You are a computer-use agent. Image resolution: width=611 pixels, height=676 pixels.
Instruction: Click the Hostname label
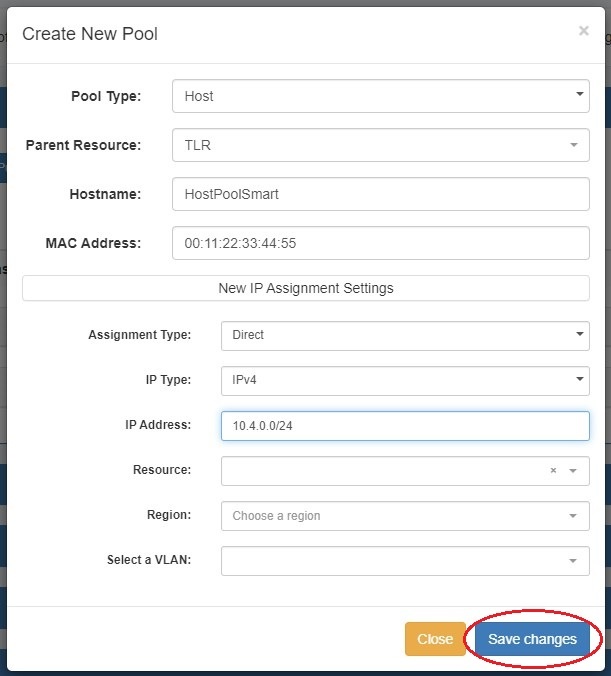[105, 194]
